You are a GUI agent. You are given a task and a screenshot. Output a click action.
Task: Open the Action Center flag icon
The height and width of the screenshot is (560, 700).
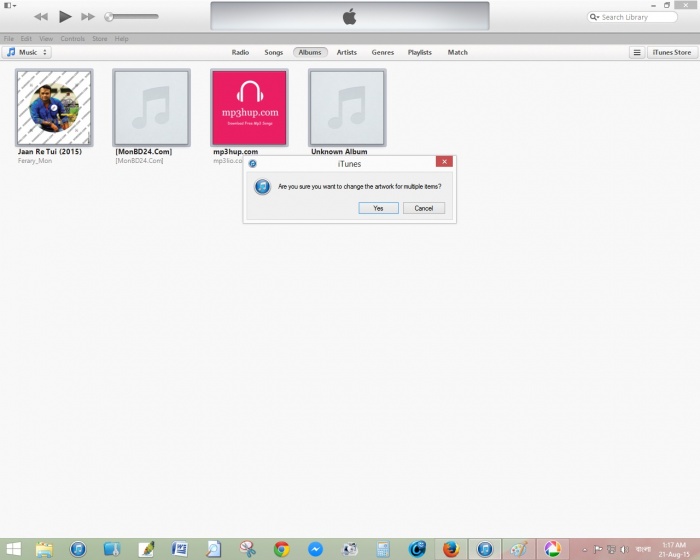pos(598,549)
